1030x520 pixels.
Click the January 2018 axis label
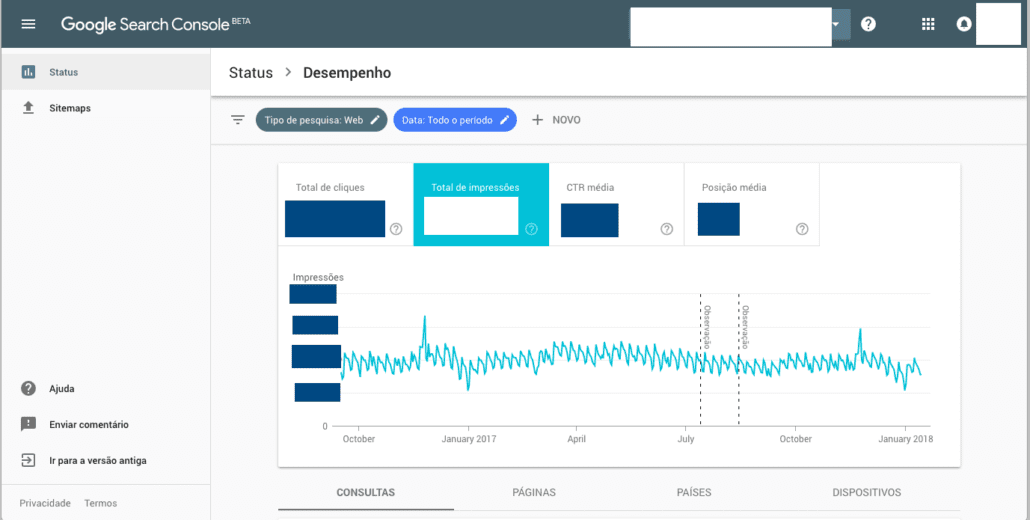pos(905,439)
